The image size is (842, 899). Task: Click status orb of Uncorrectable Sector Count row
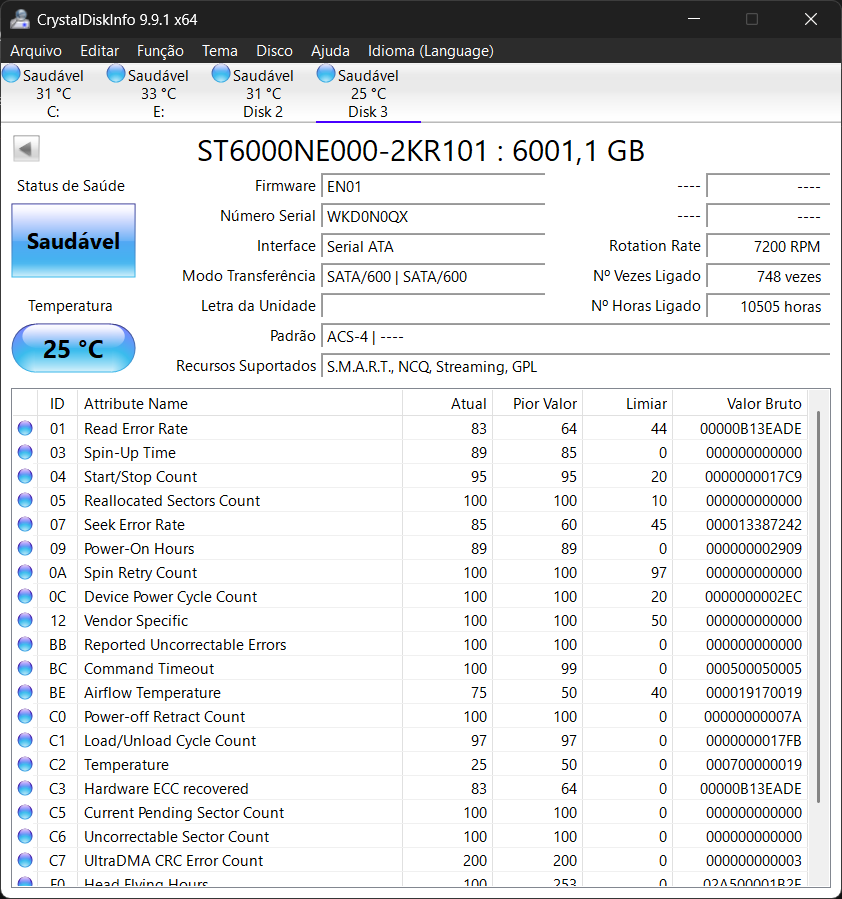[25, 836]
